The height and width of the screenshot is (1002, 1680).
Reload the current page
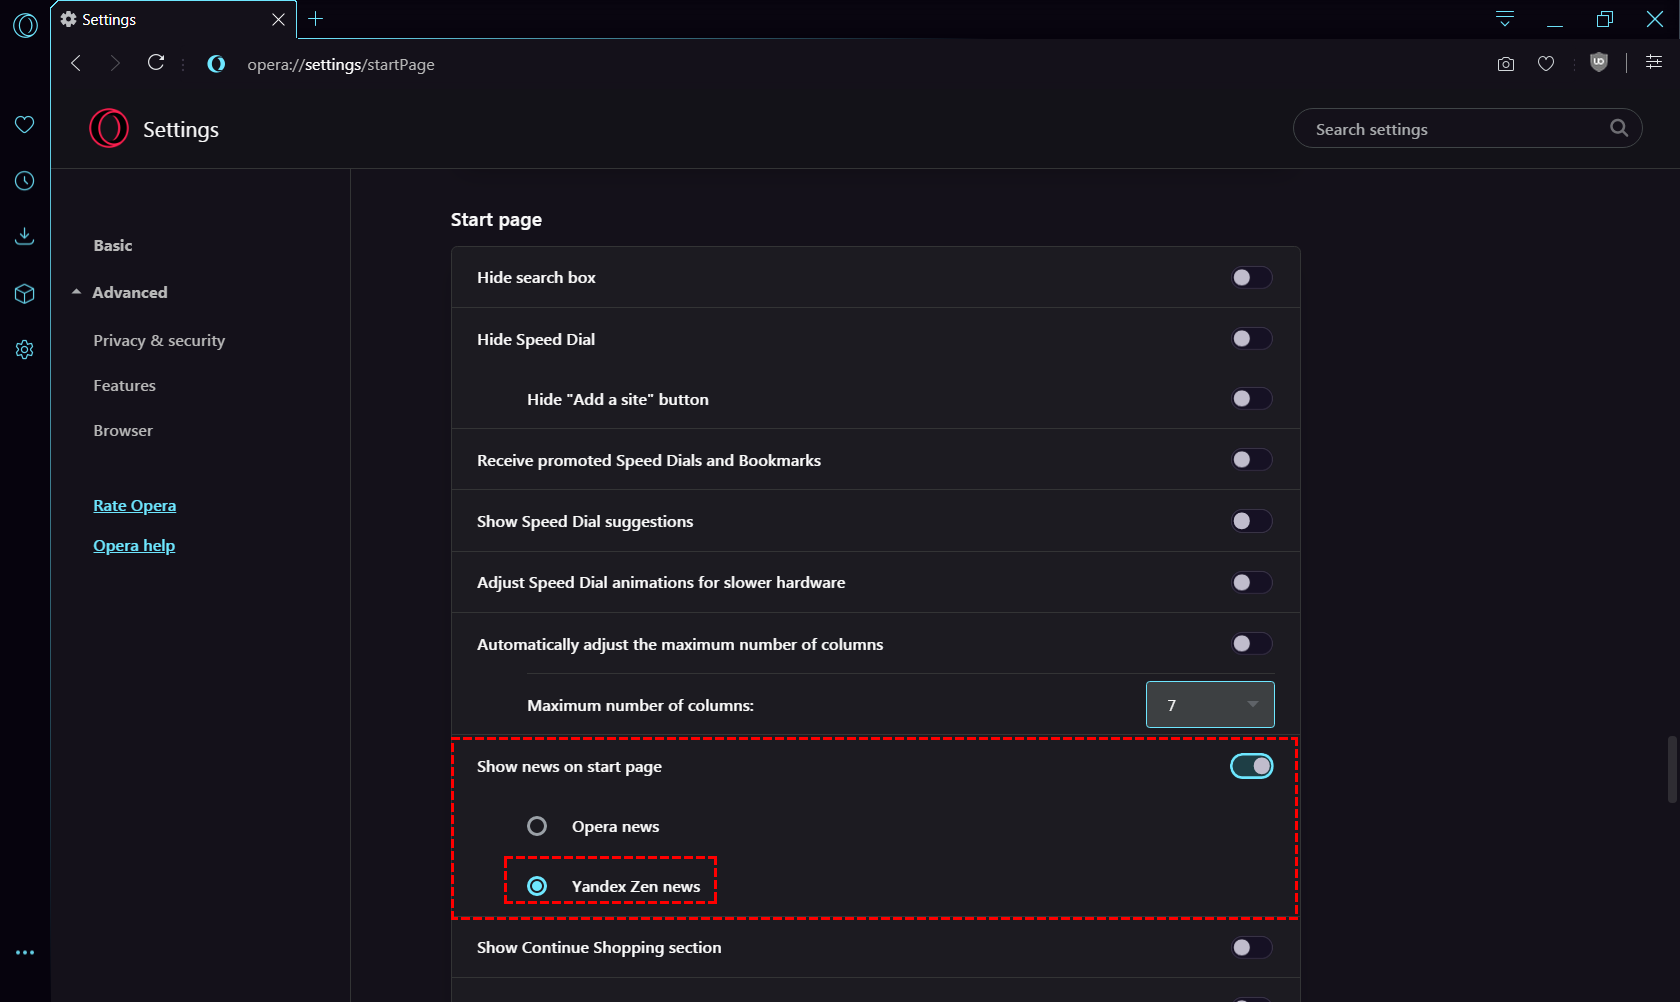[156, 63]
